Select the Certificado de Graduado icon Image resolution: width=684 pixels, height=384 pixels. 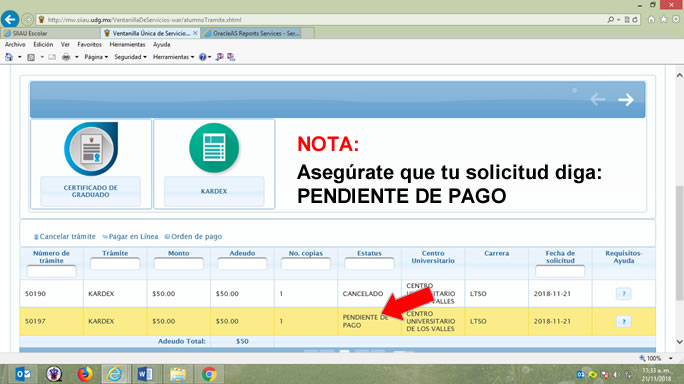click(x=91, y=149)
